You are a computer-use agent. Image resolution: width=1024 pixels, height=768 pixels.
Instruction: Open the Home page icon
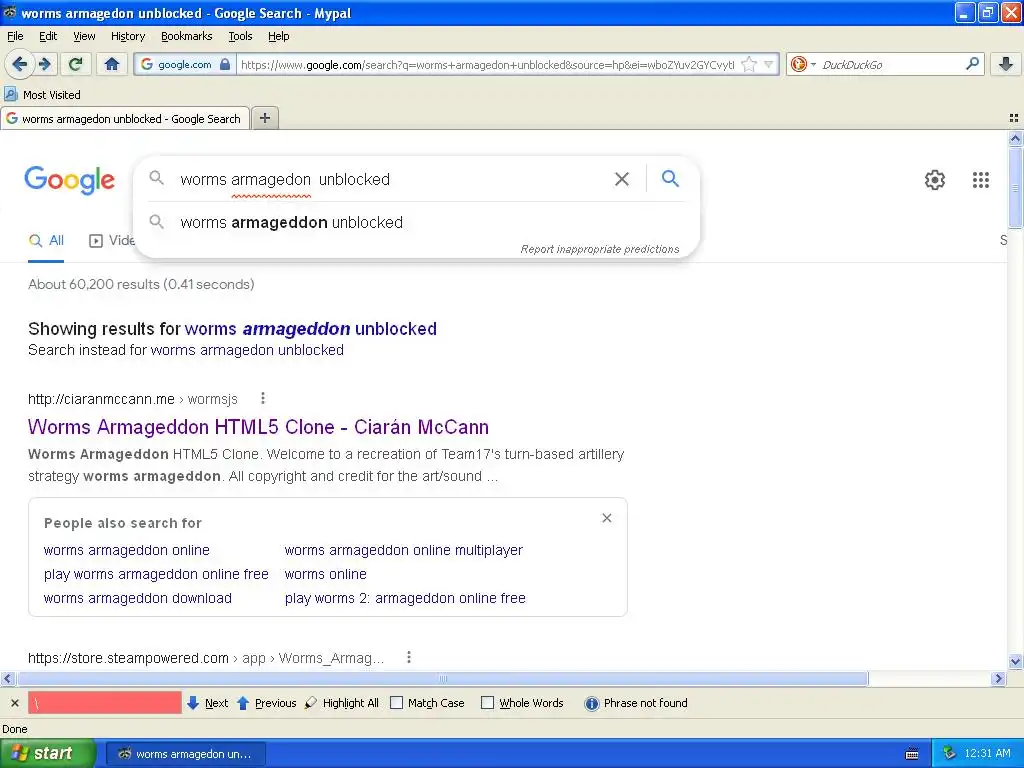tap(112, 64)
